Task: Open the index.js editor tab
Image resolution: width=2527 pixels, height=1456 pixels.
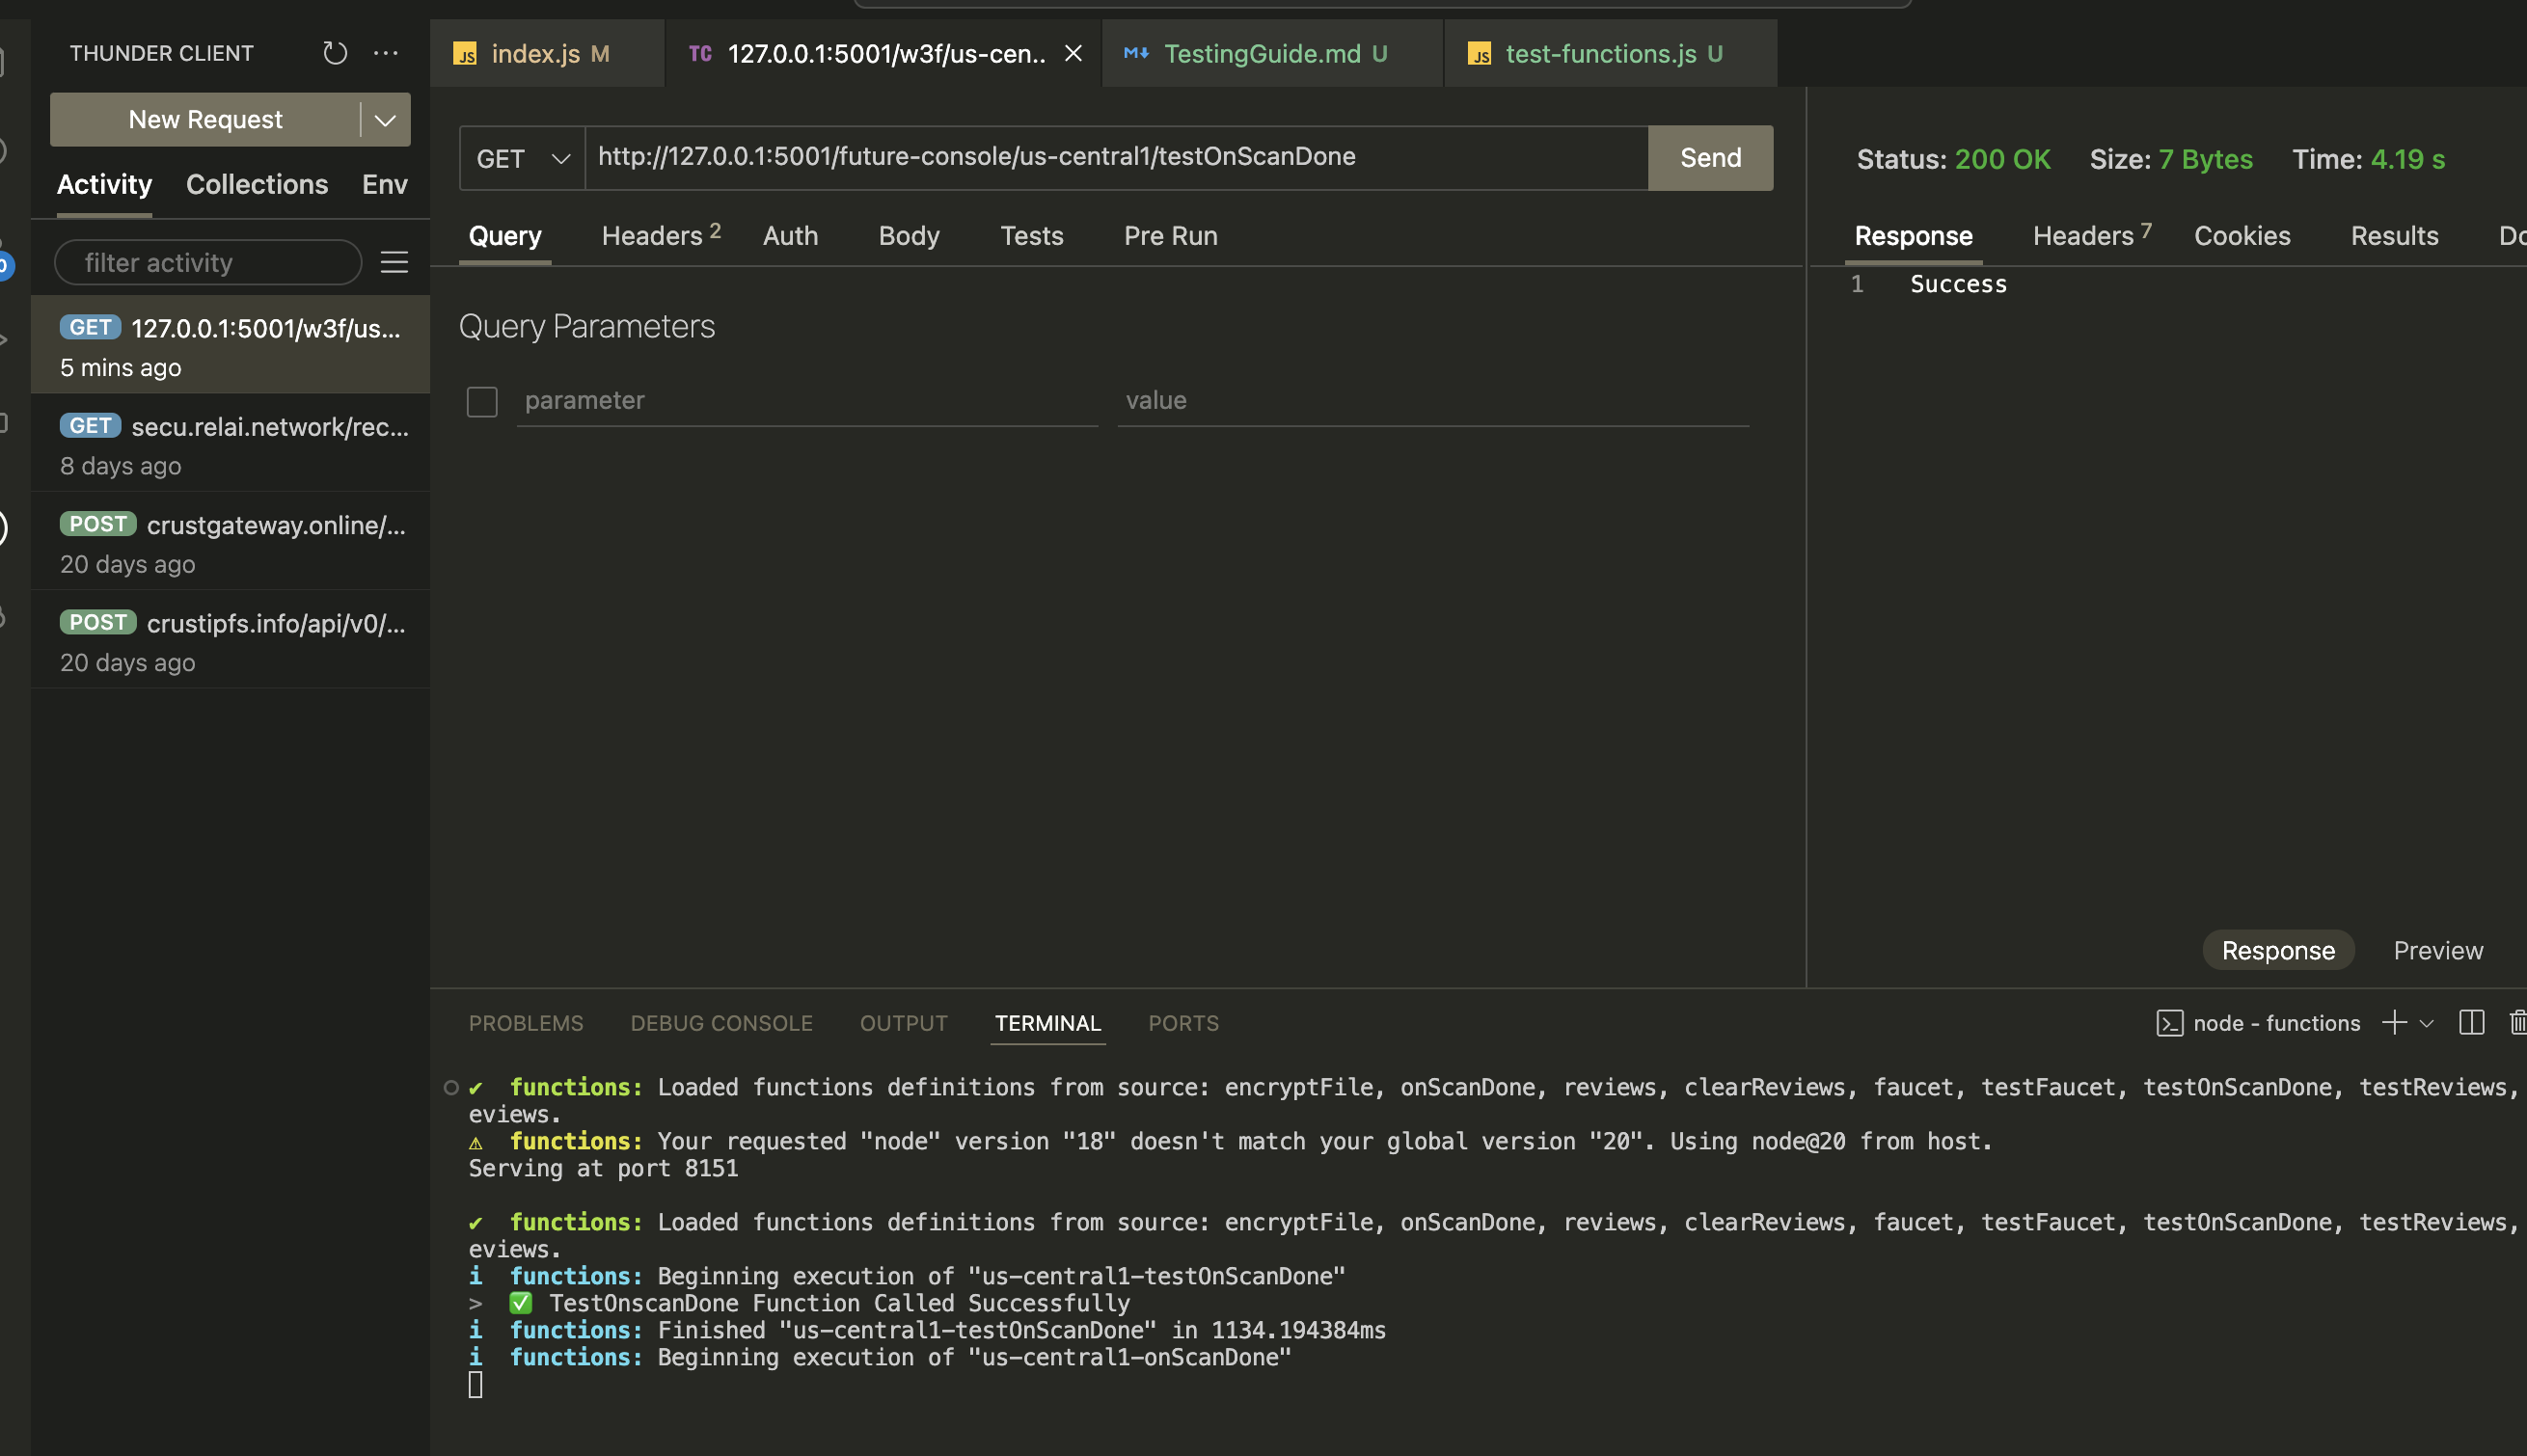Action: 548,54
